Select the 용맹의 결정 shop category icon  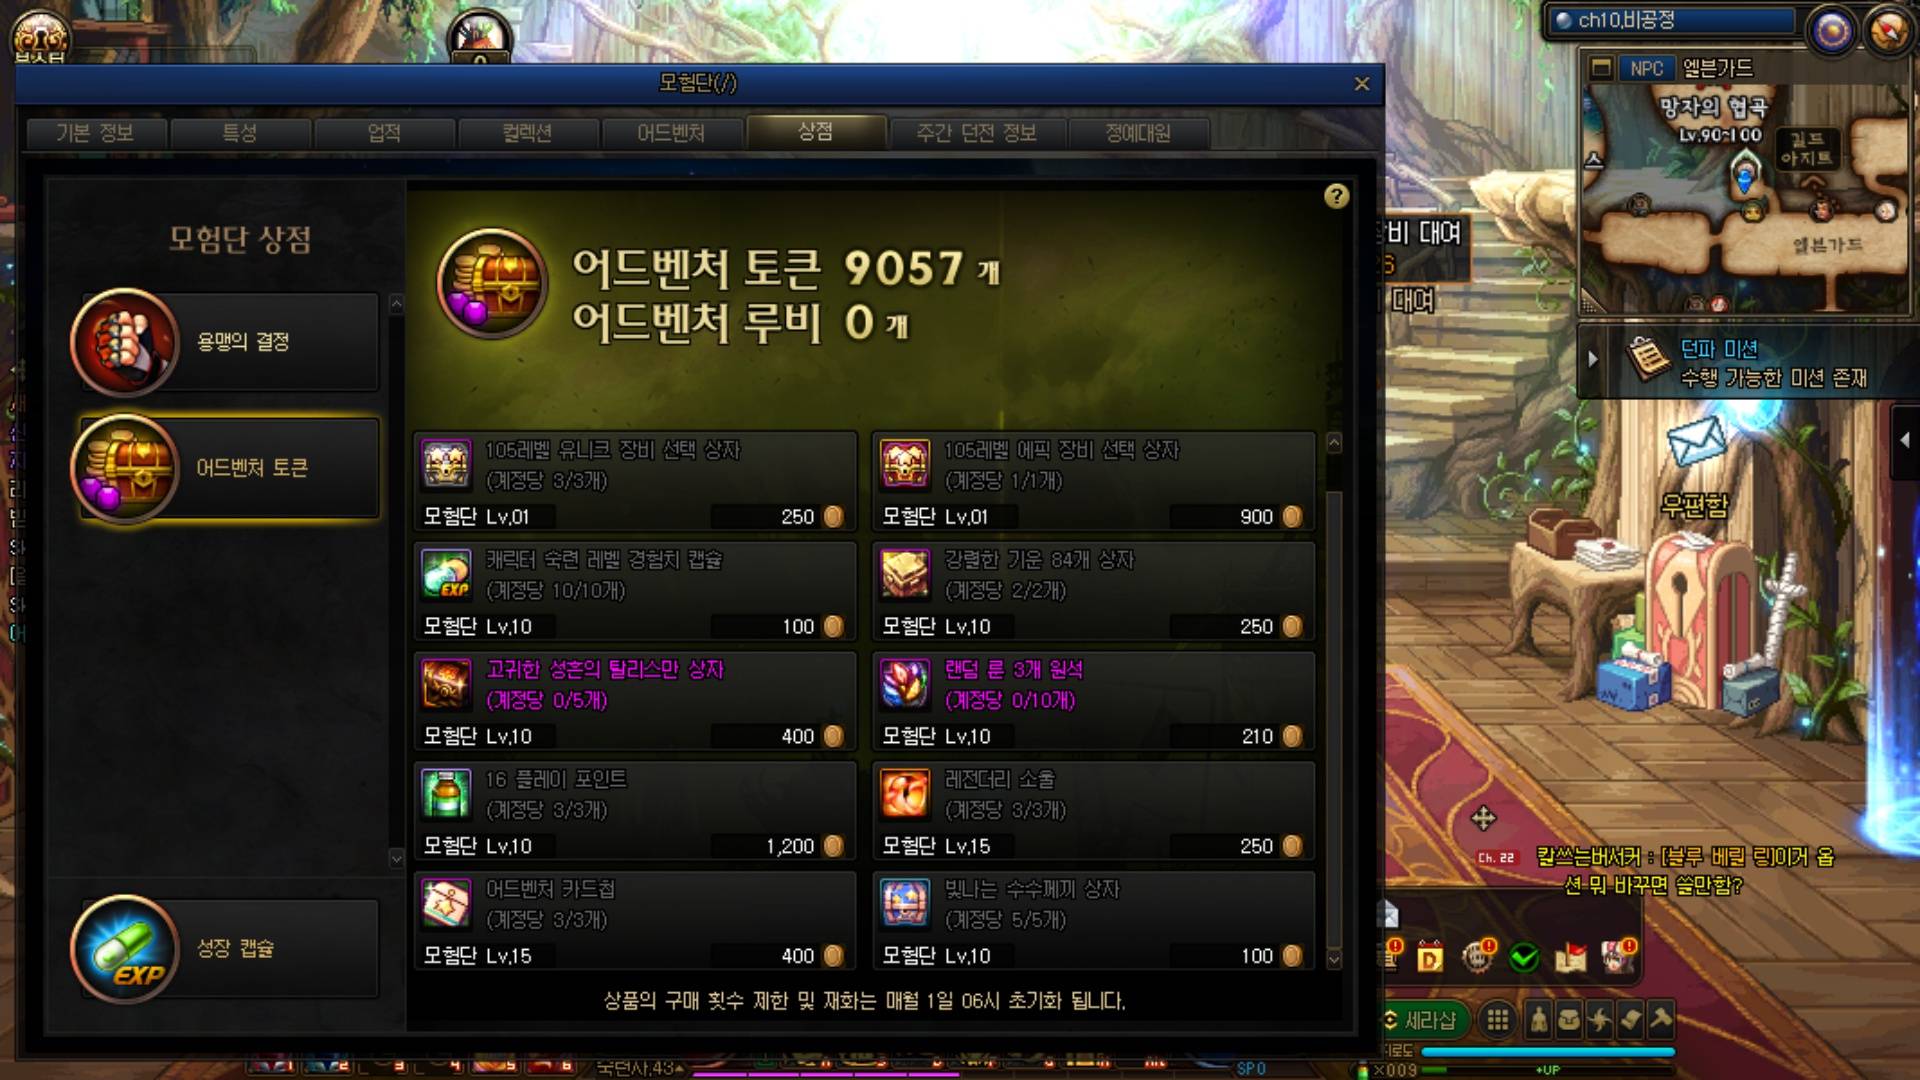125,342
